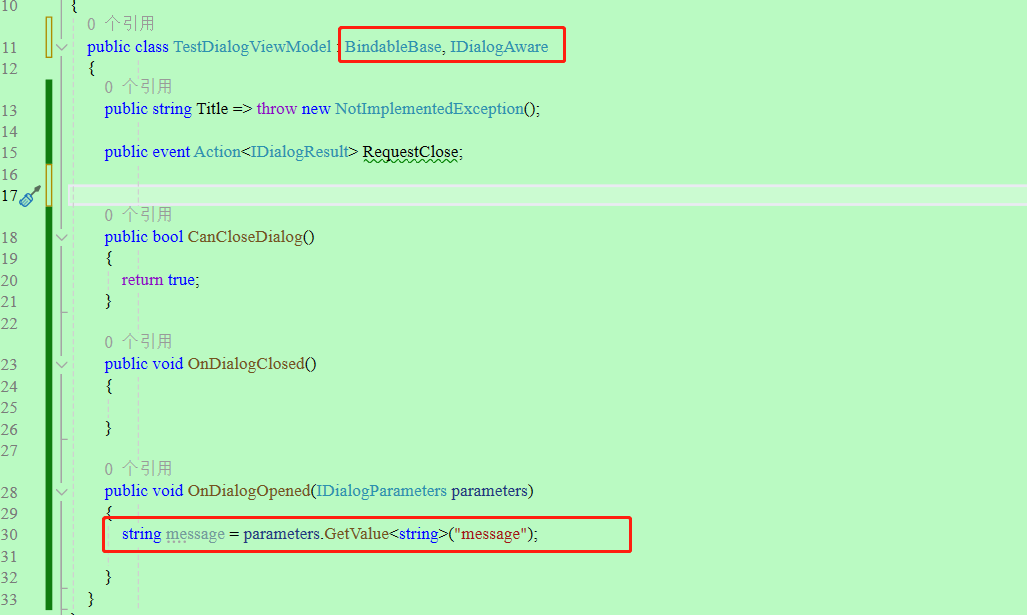Collapse the CanCloseDialog method fold arrow
The height and width of the screenshot is (615, 1027).
point(62,237)
